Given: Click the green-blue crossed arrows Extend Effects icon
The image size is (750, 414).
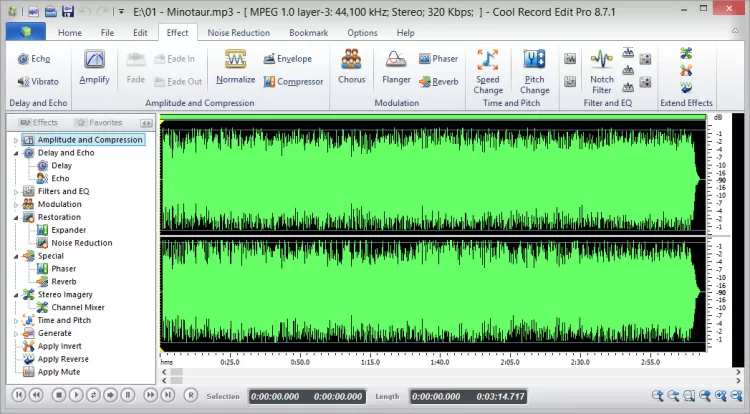Looking at the screenshot, I should (686, 53).
